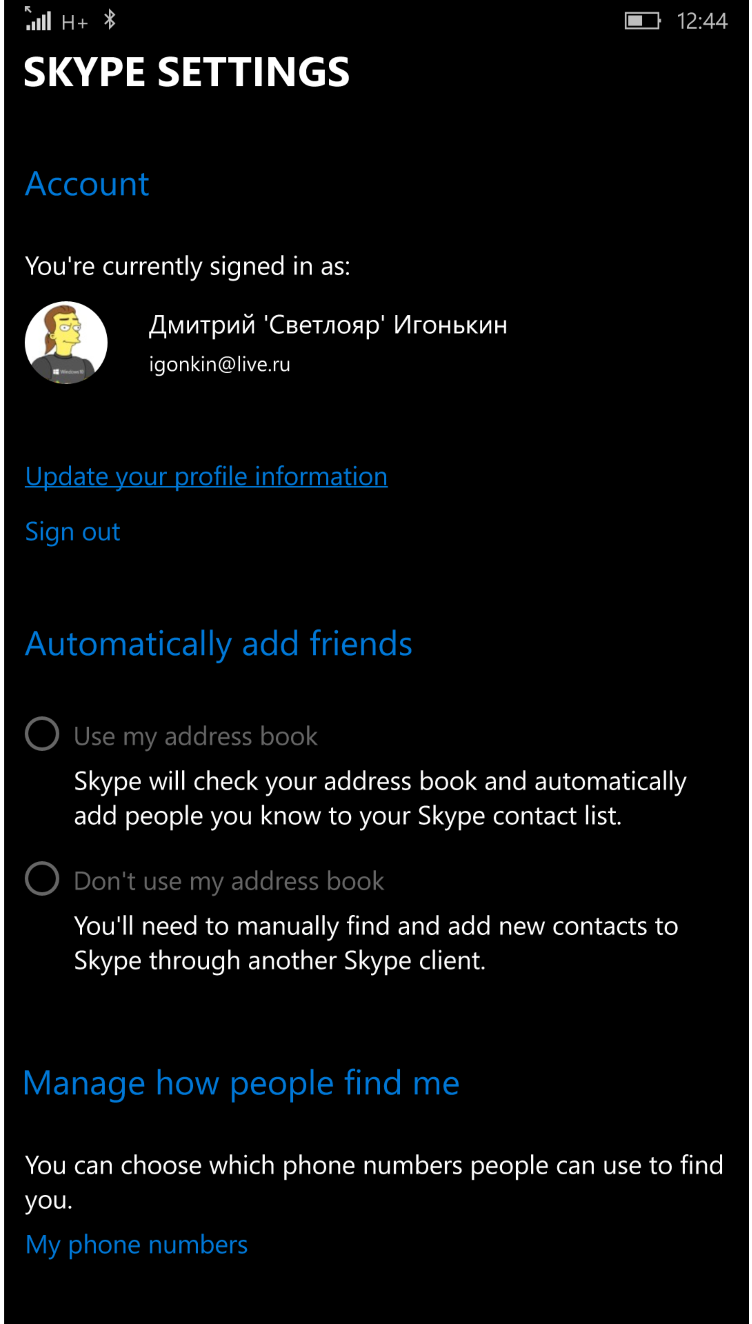Viewport: 752px width, 1324px height.
Task: Tap the SKYPE SETTINGS page title
Action: click(187, 72)
